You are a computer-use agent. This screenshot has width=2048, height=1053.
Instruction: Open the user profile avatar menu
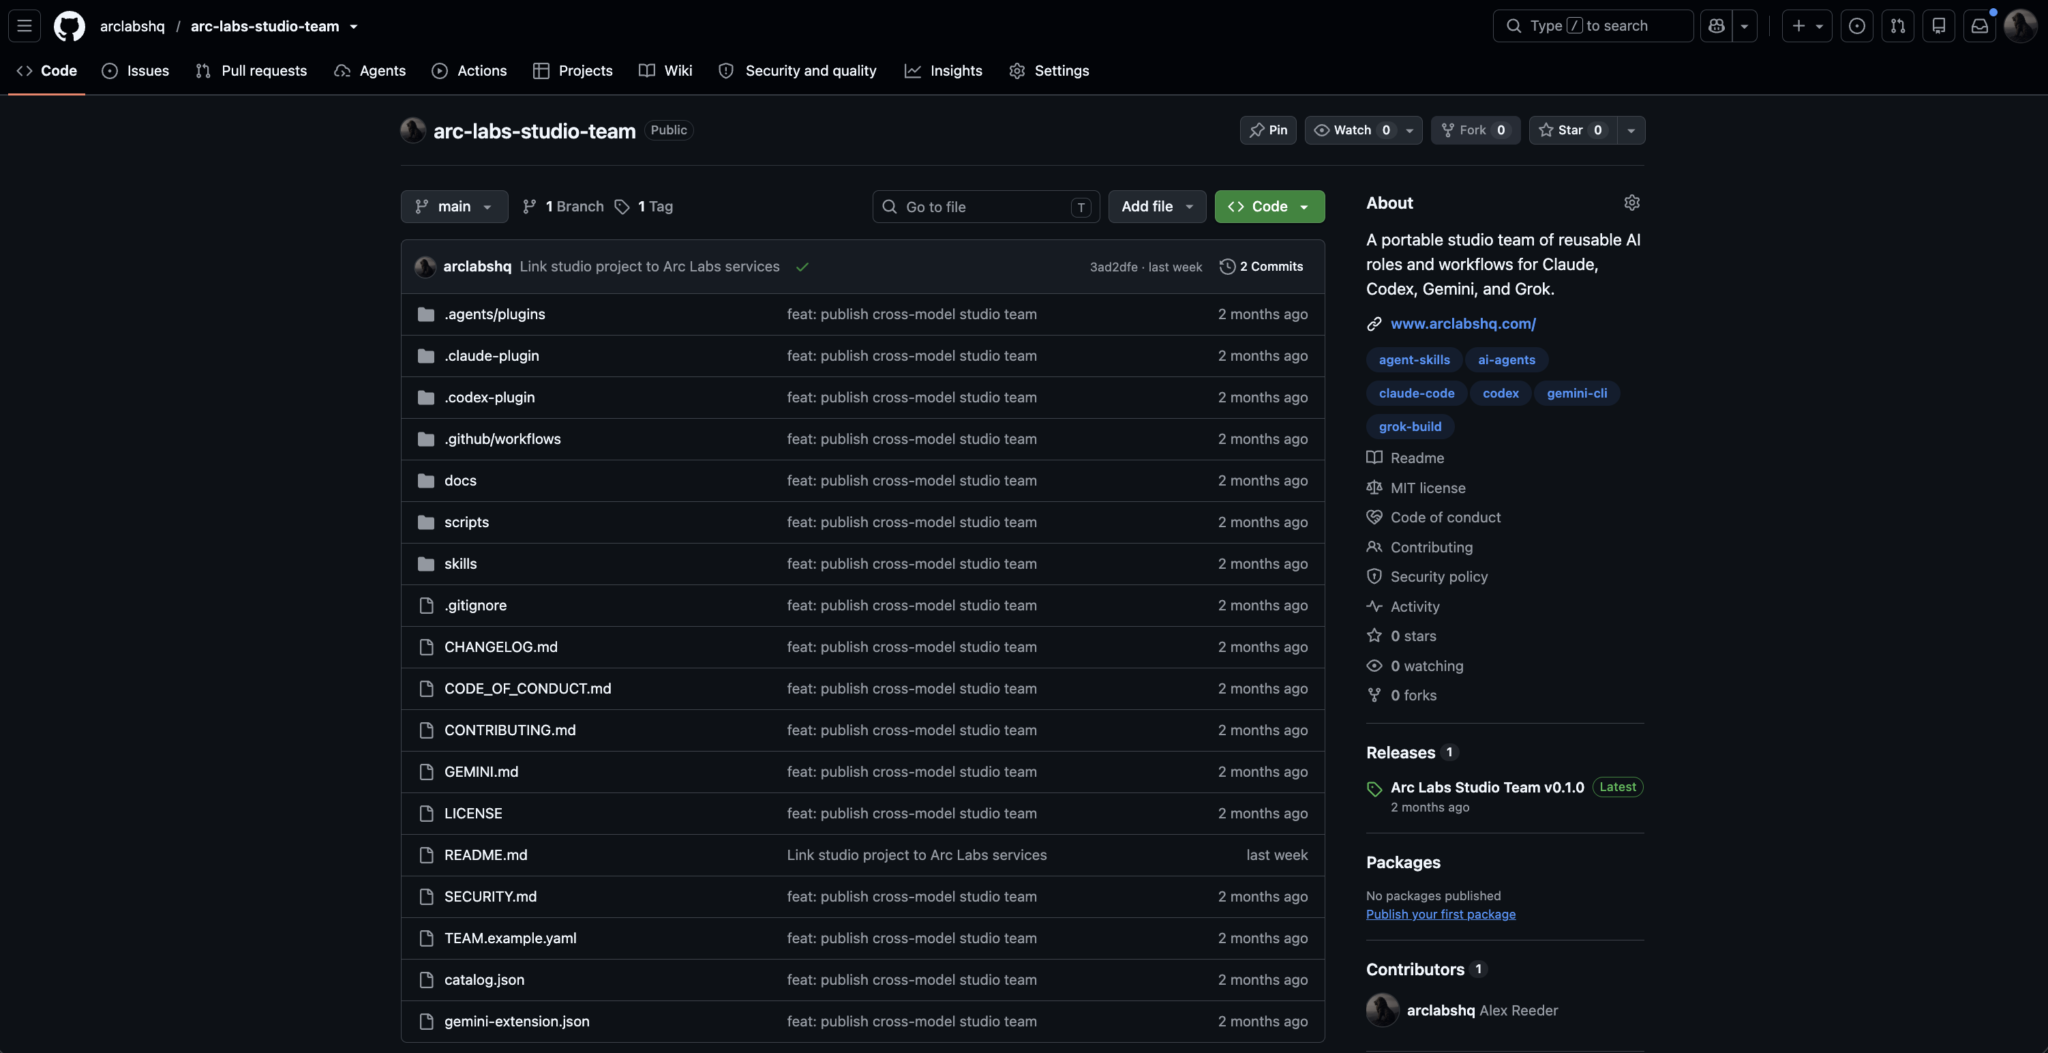(2021, 26)
